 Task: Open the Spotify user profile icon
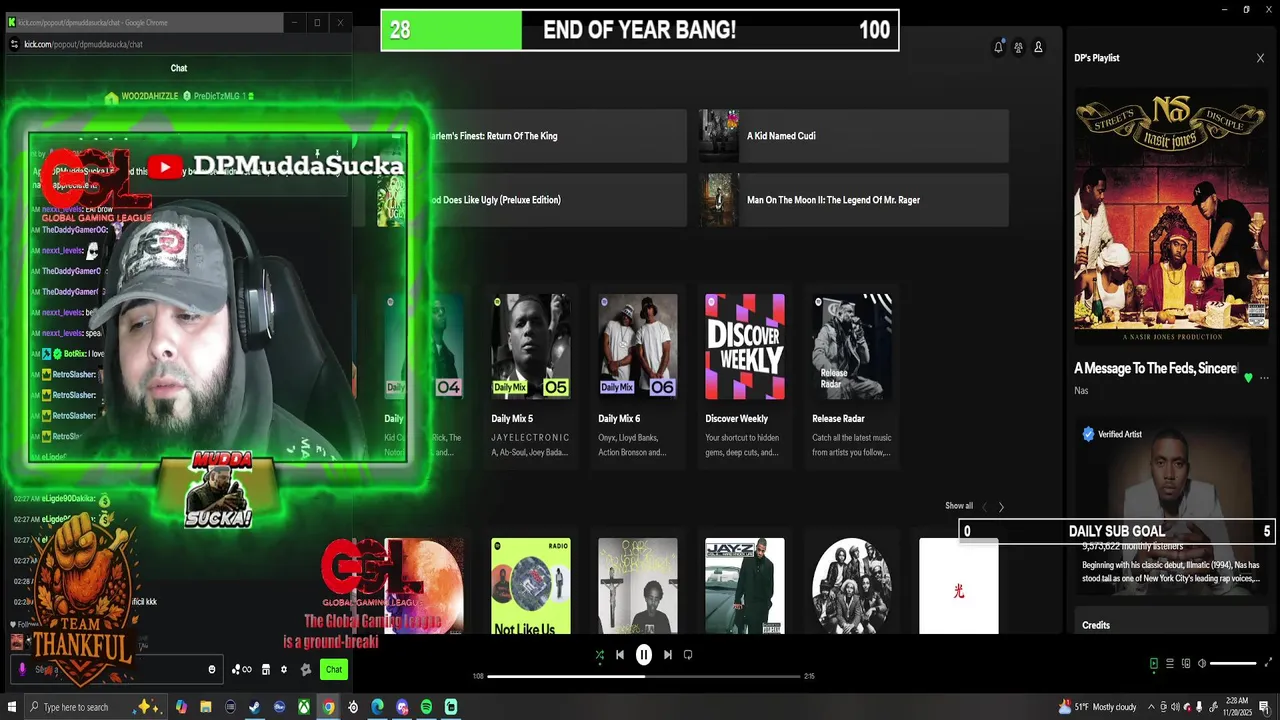click(1038, 47)
